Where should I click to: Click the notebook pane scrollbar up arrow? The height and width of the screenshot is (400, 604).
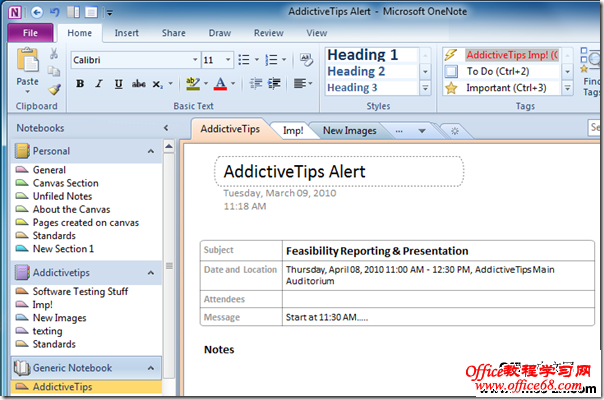tap(169, 146)
